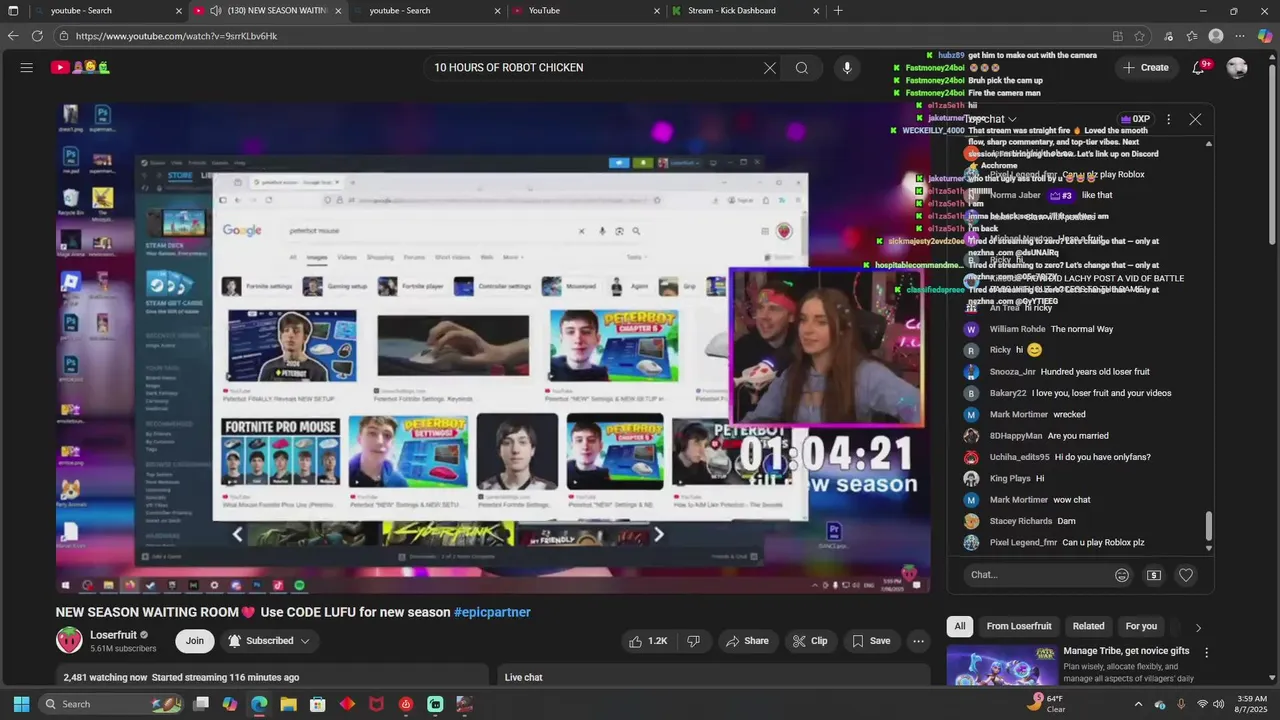Viewport: 1280px width, 720px height.
Task: Select the All filter chip
Action: tap(959, 626)
